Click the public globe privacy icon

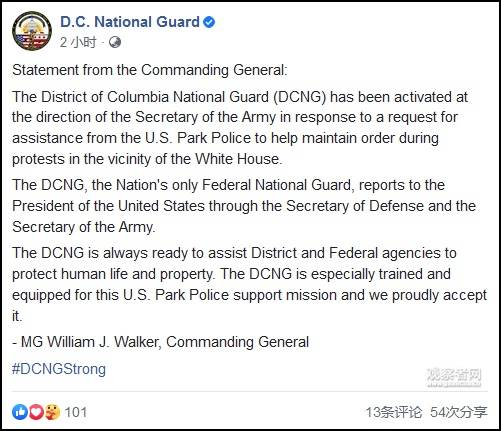coord(115,42)
